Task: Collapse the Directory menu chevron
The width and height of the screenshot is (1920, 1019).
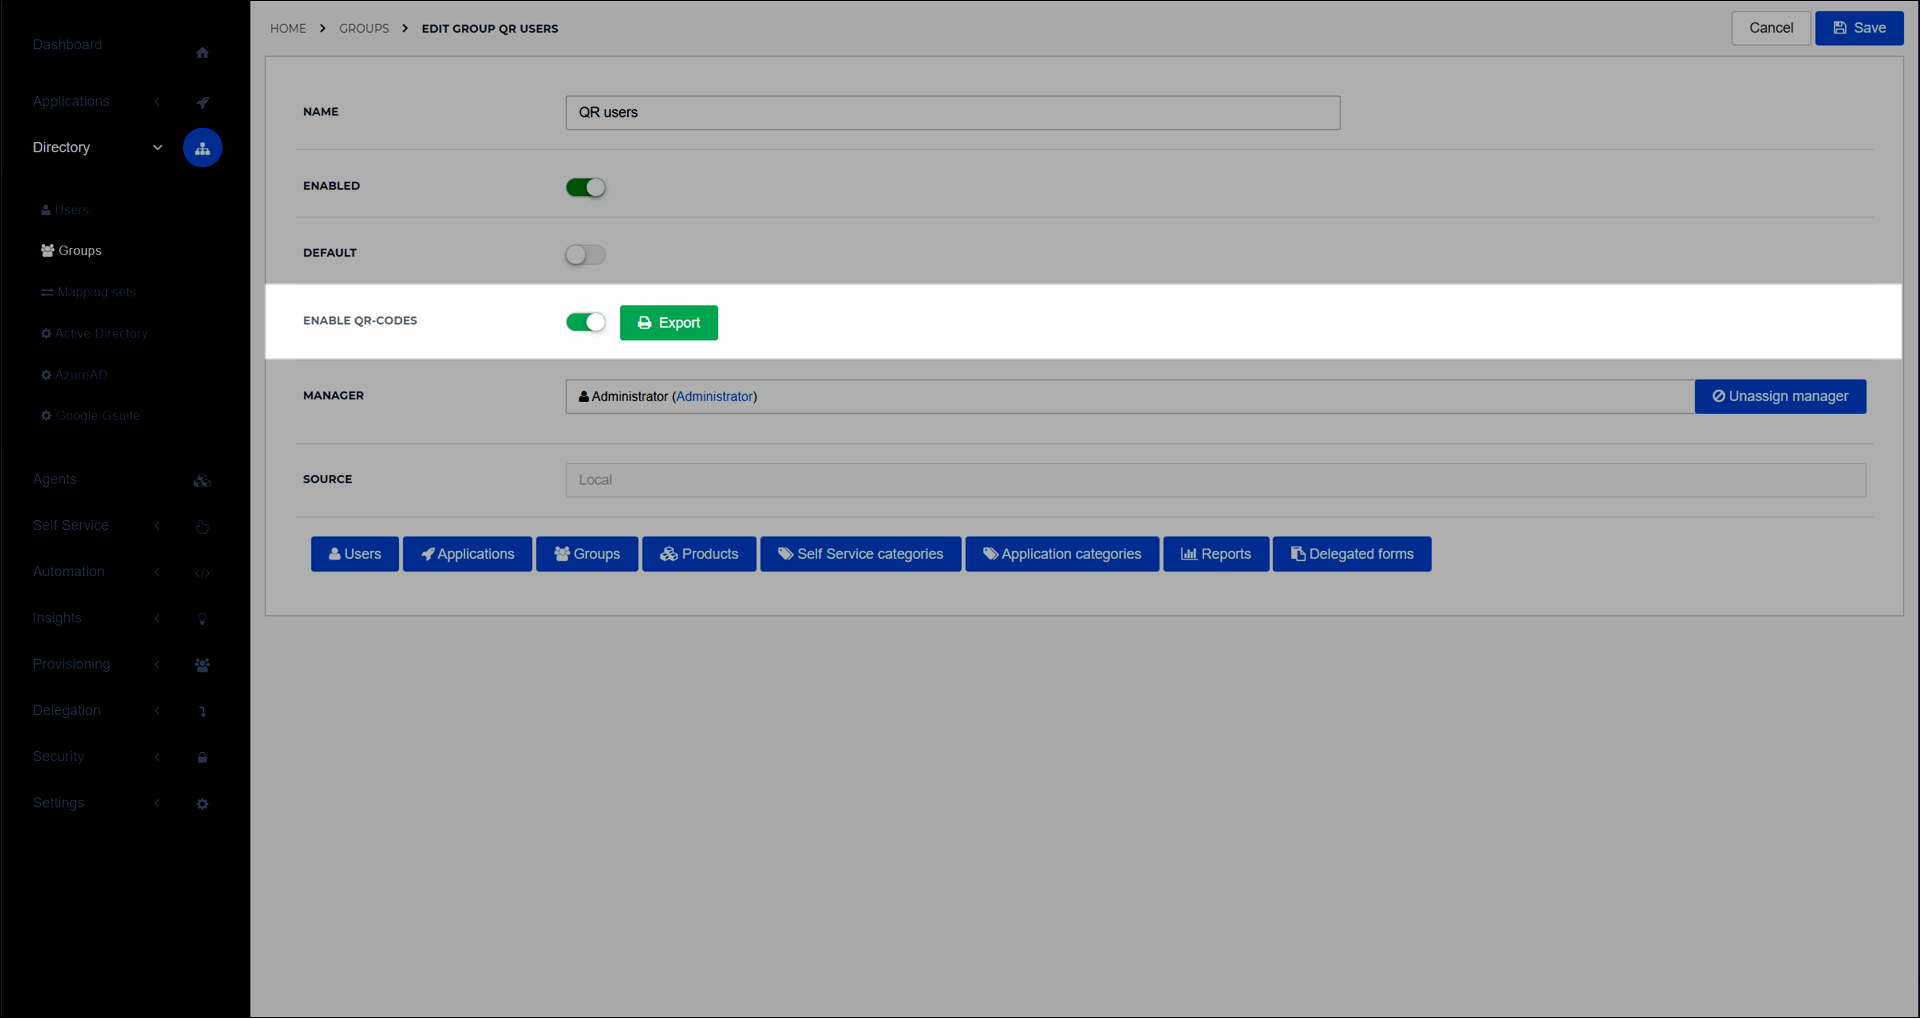Action: [157, 148]
